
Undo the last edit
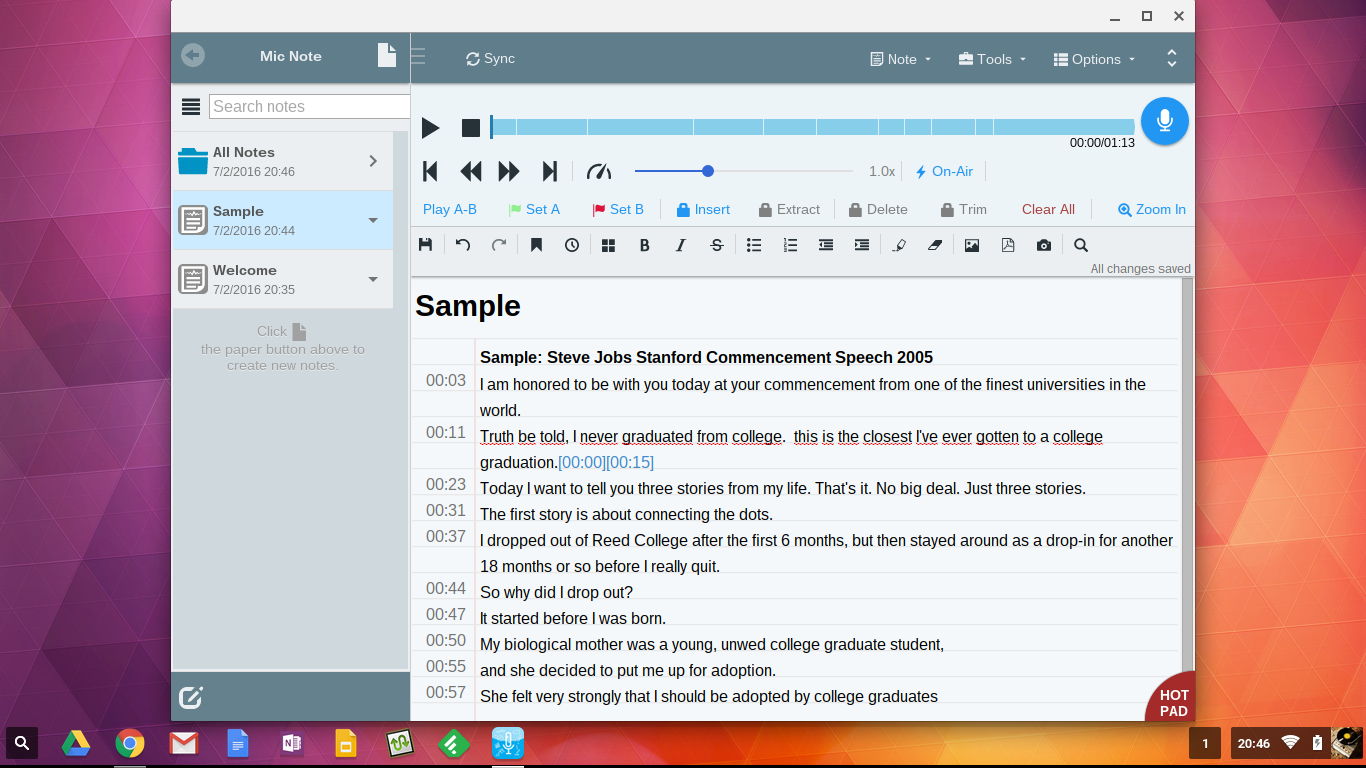(463, 245)
